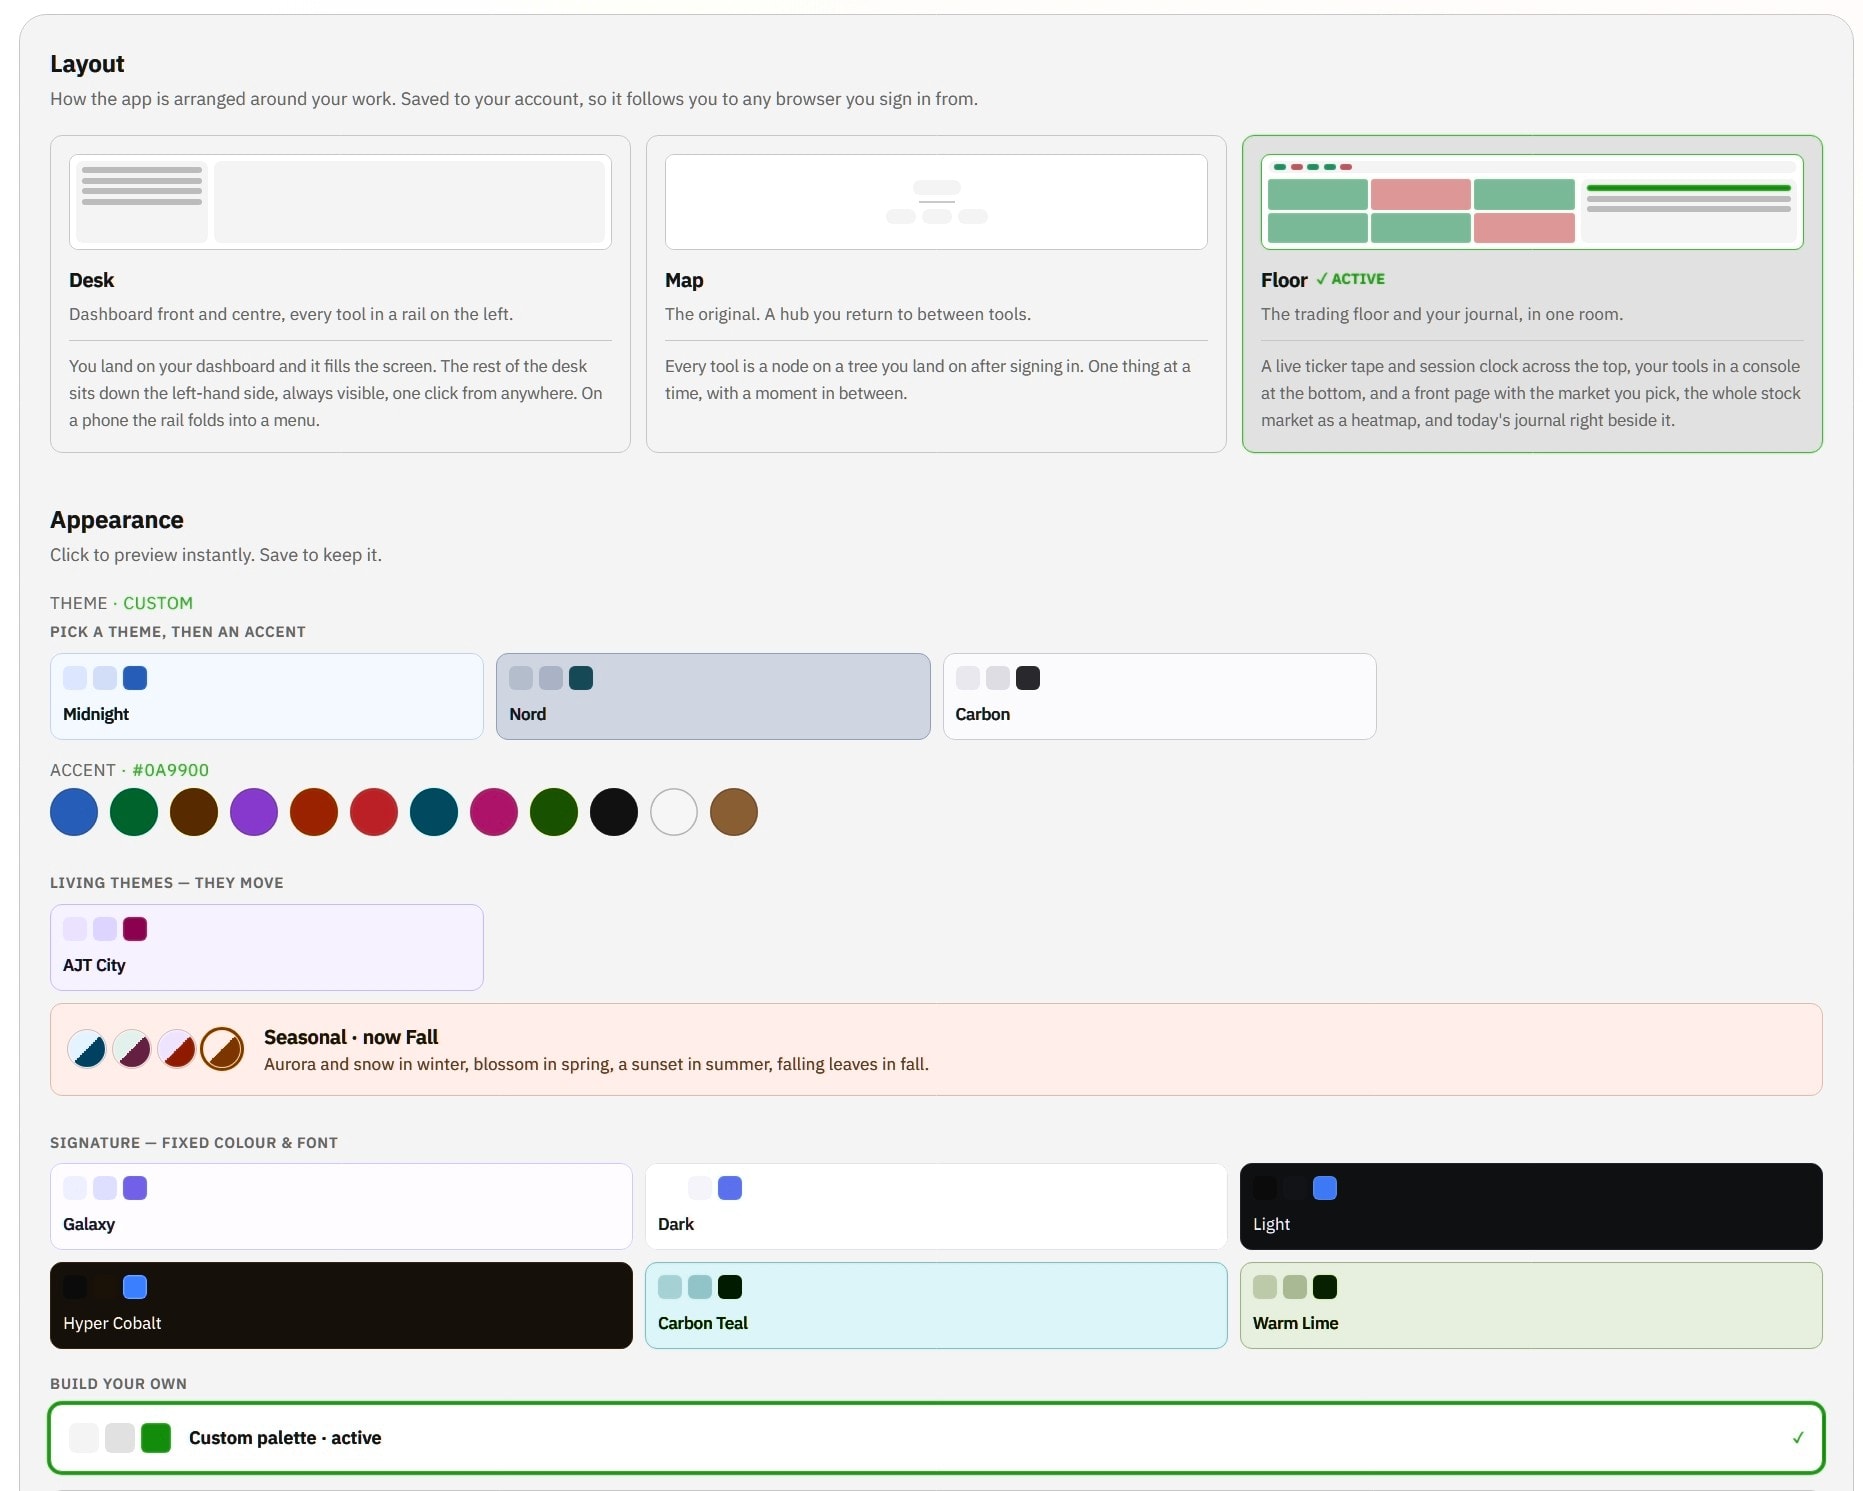Image resolution: width=1863 pixels, height=1491 pixels.
Task: Open the Custom palette active row
Action: pyautogui.click(x=936, y=1438)
